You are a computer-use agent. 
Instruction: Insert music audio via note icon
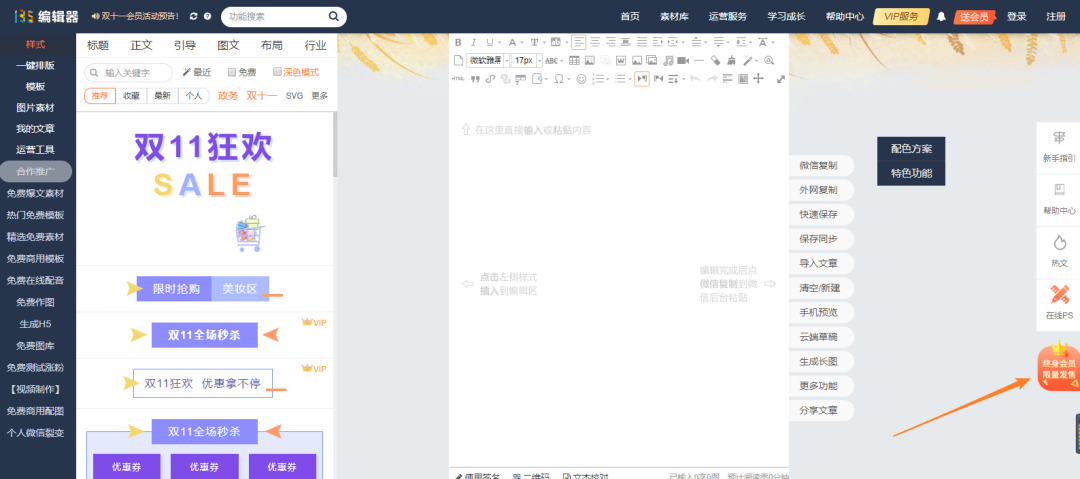666,60
